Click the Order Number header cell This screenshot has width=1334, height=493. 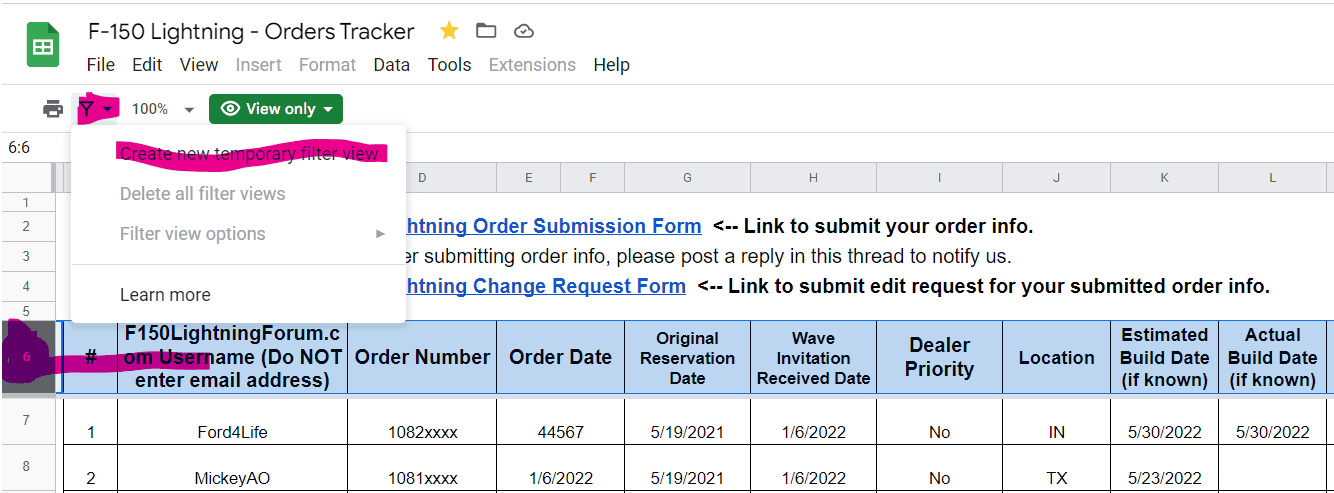tap(422, 357)
